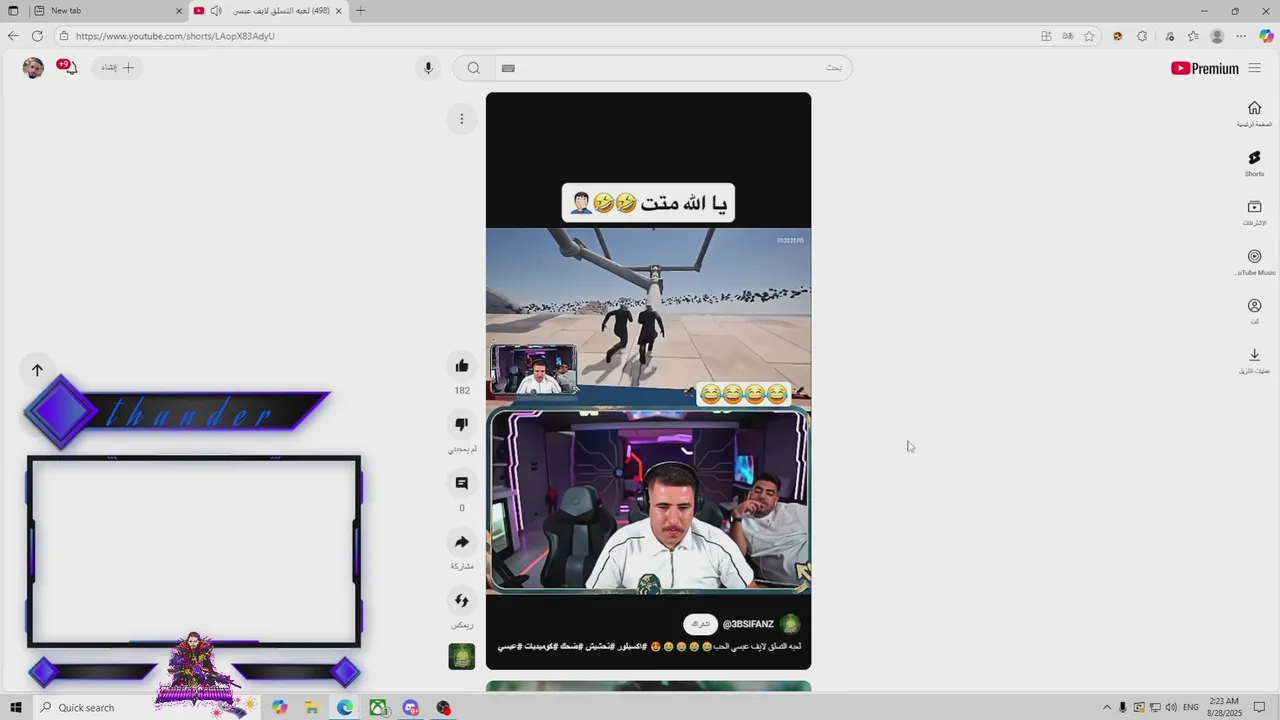Open the @3BSIFANZ channel avatar
Screen dimensions: 1280x720
click(790, 624)
